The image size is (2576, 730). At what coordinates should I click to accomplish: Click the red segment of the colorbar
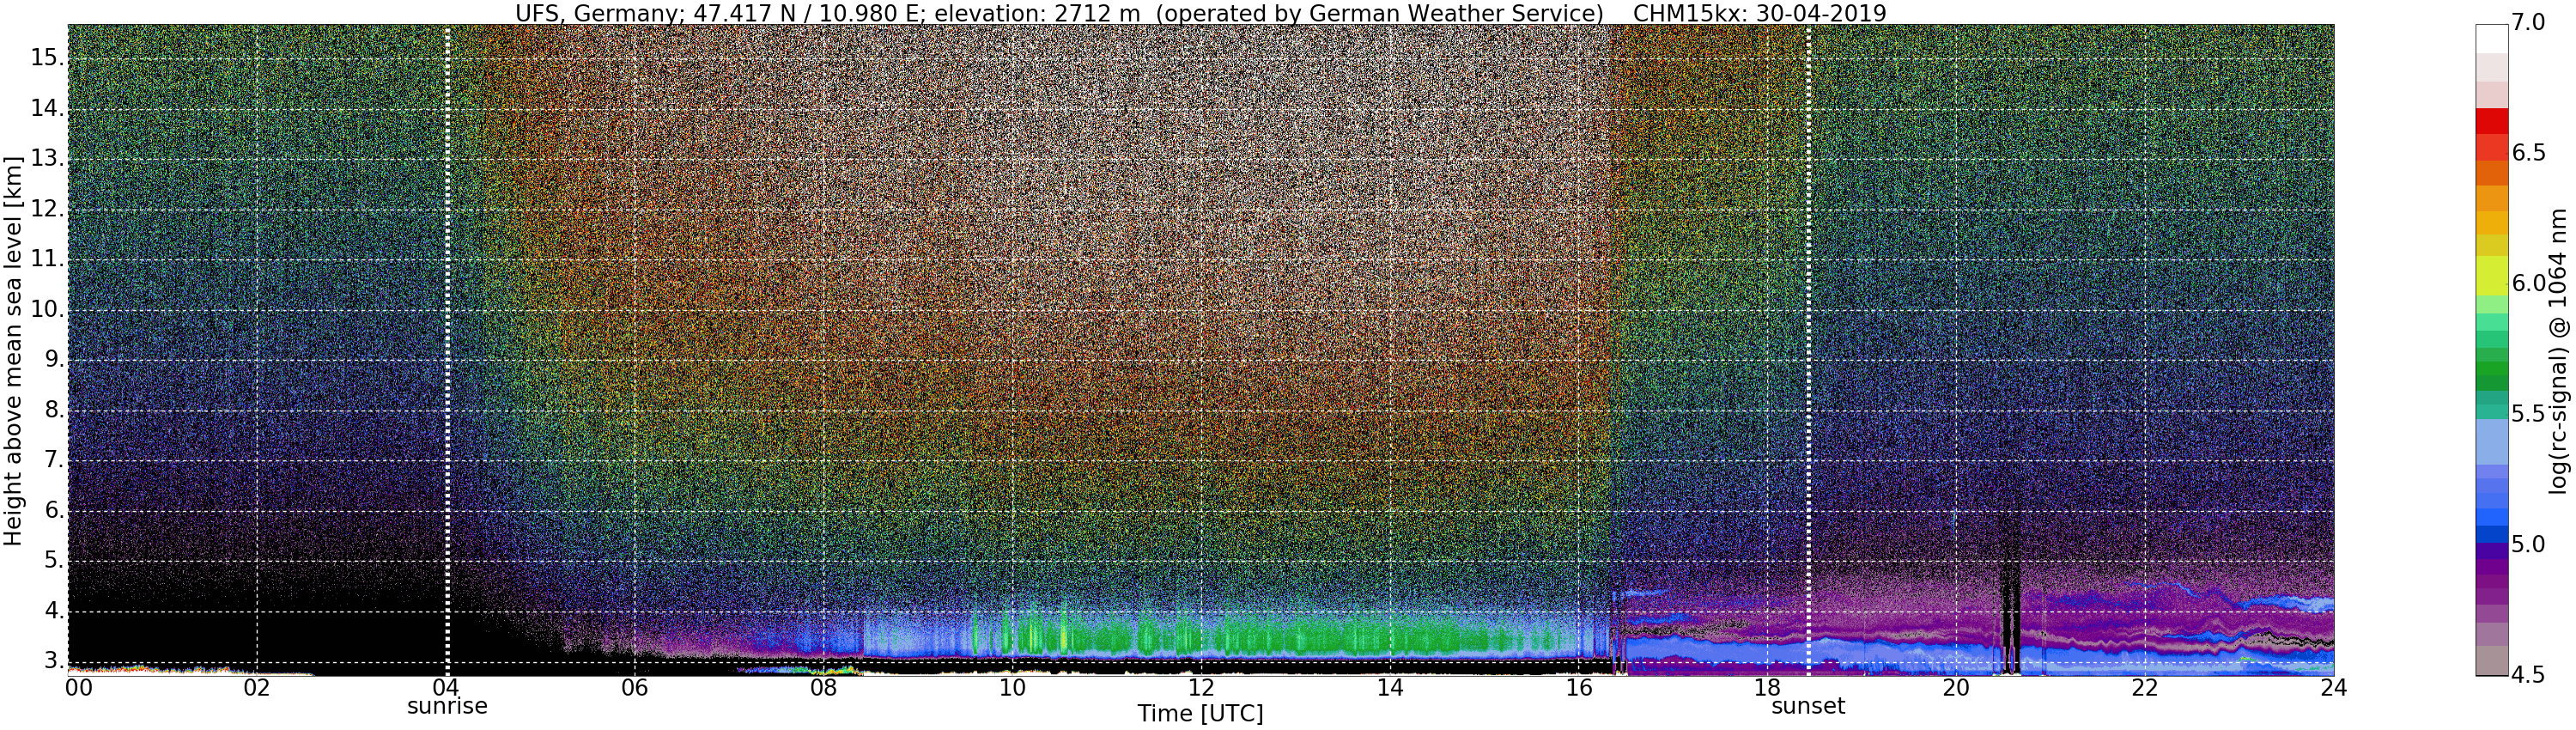2491,122
